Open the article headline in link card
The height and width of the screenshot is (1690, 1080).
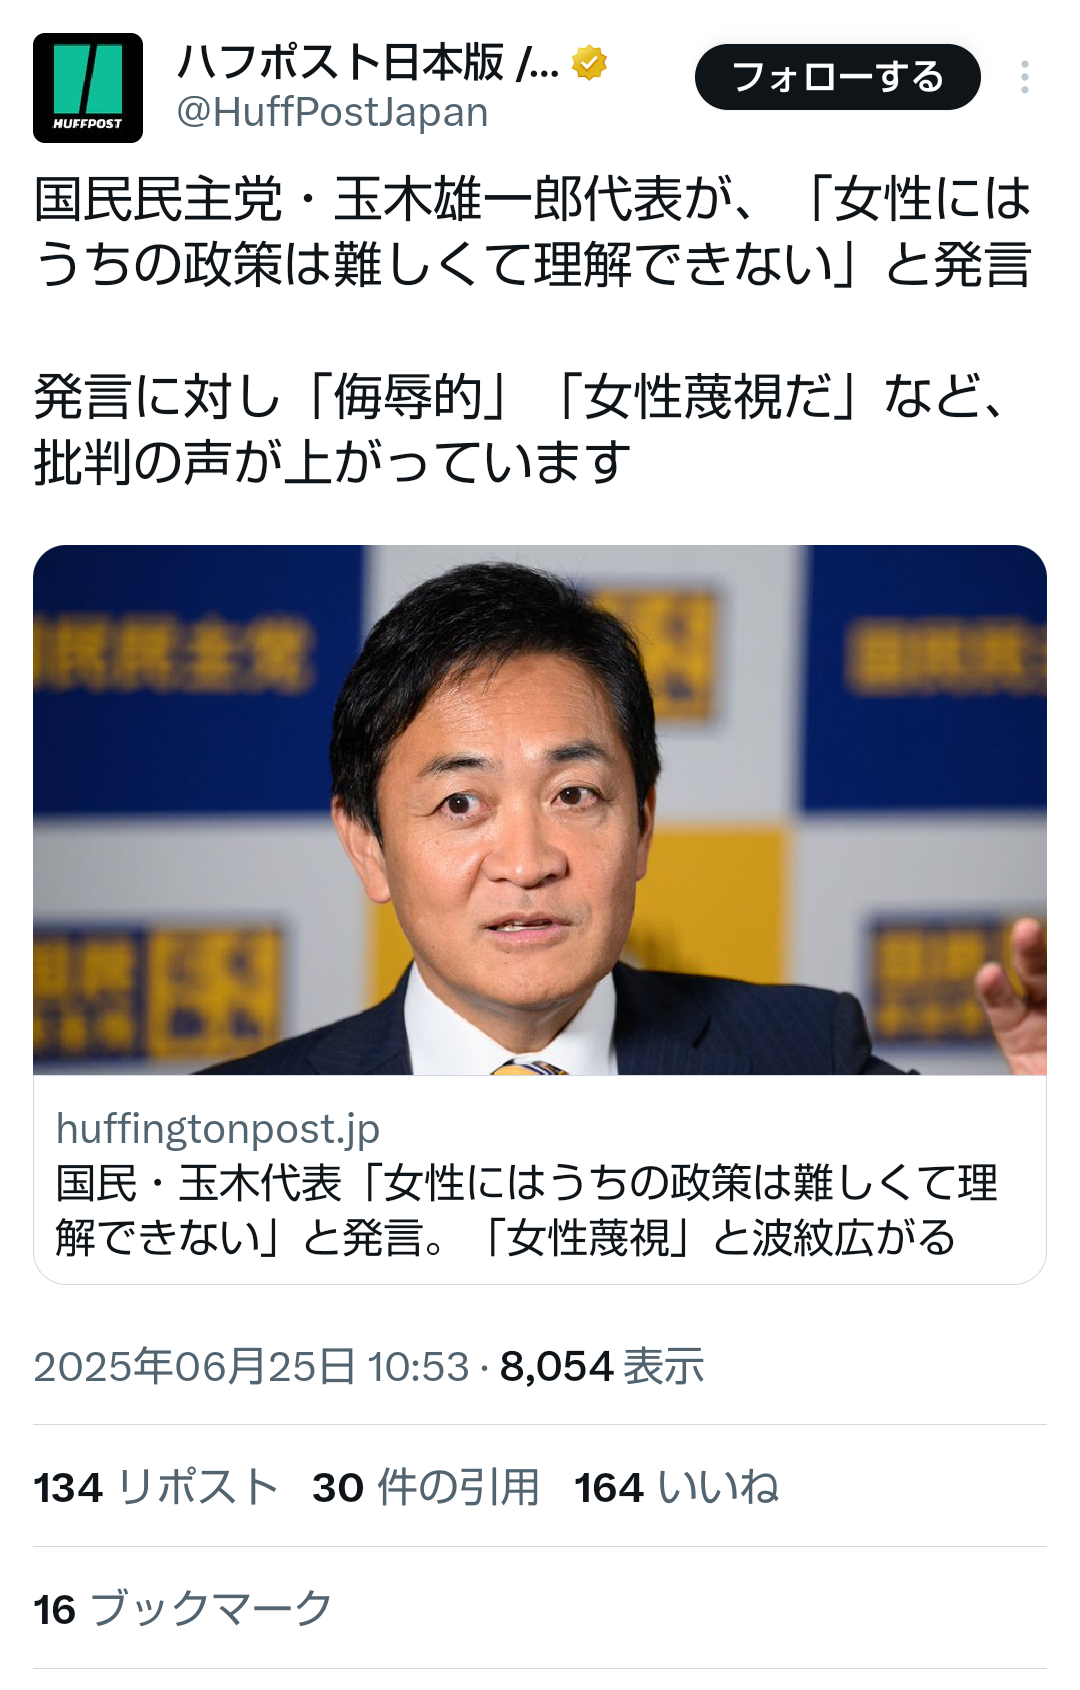[527, 1210]
